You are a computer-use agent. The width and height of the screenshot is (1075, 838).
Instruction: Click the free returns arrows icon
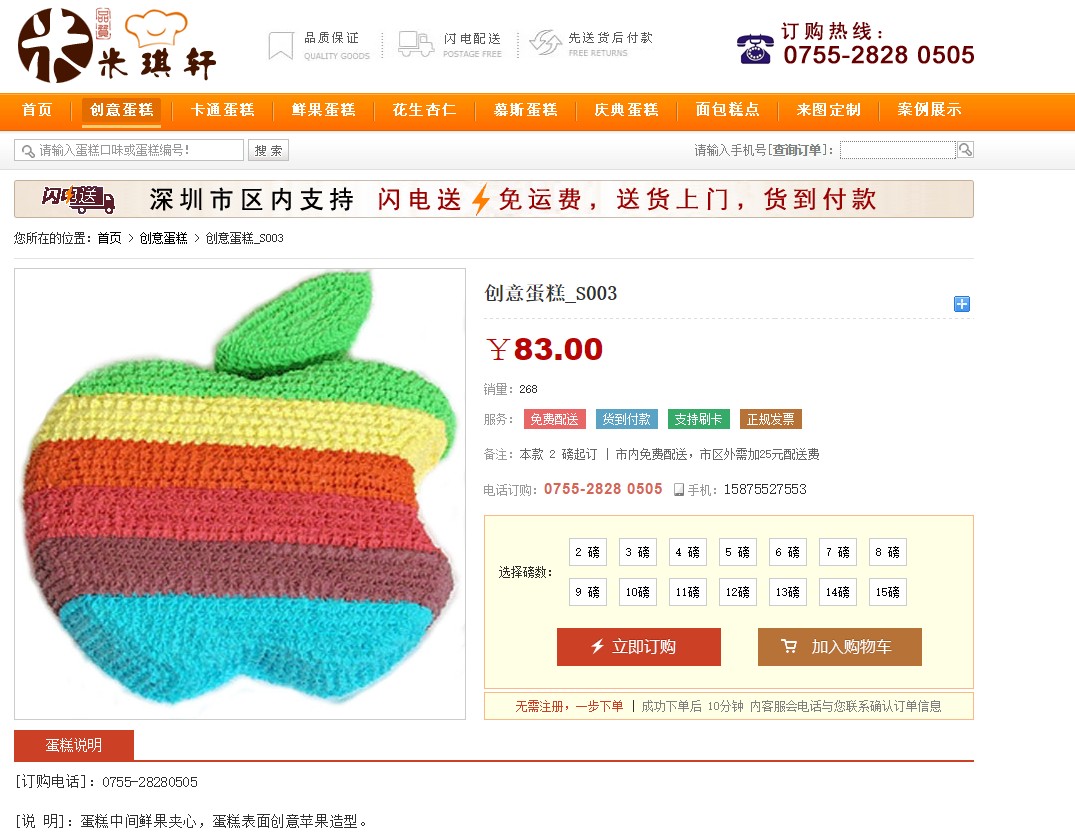point(545,43)
